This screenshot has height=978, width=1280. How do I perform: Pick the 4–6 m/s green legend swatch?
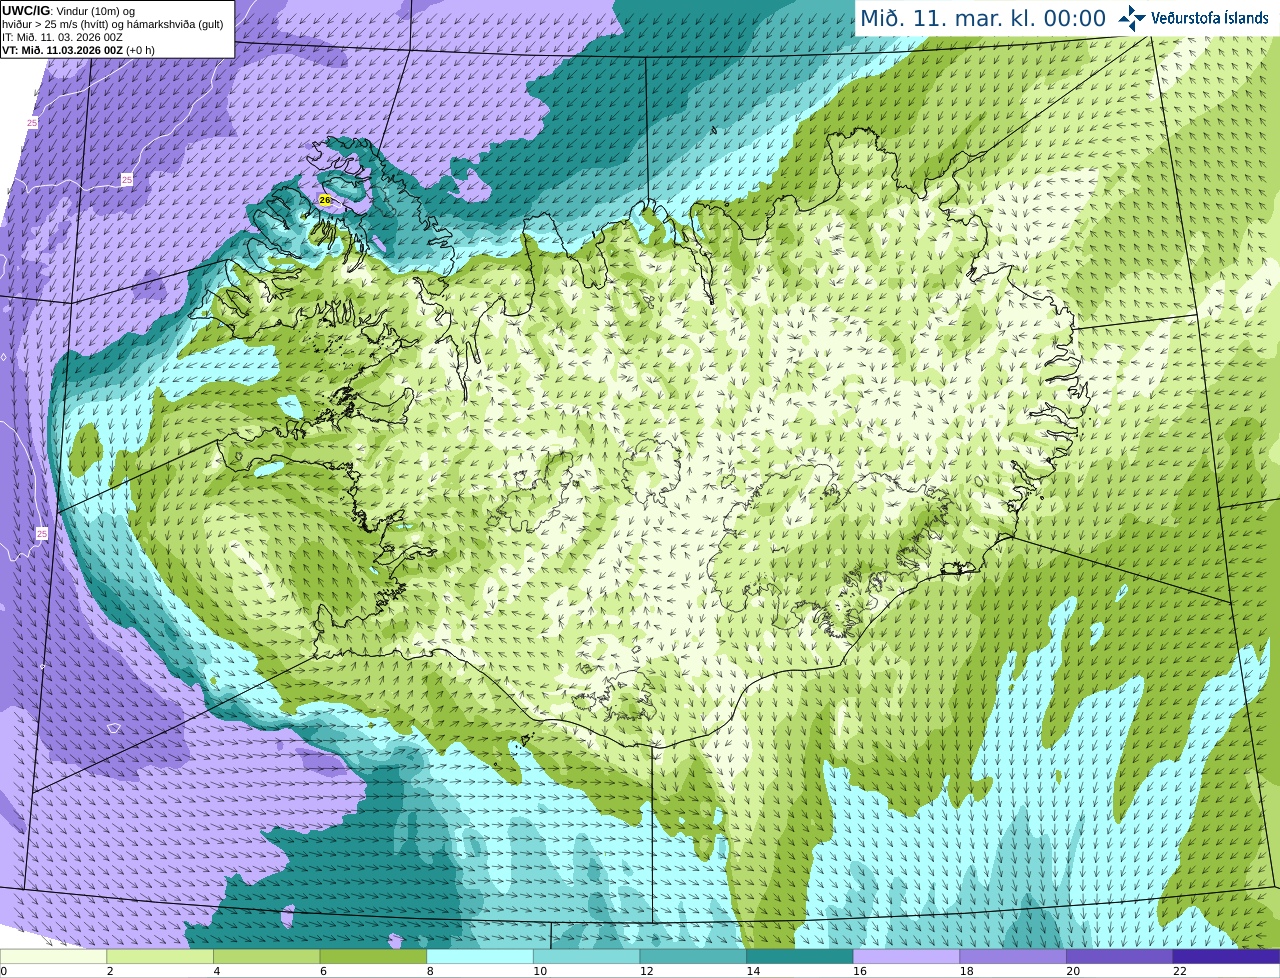coord(266,957)
